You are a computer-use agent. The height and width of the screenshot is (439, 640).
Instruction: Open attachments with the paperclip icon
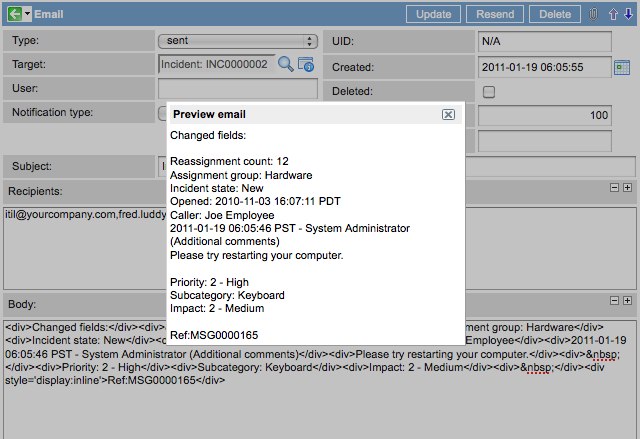pos(593,15)
